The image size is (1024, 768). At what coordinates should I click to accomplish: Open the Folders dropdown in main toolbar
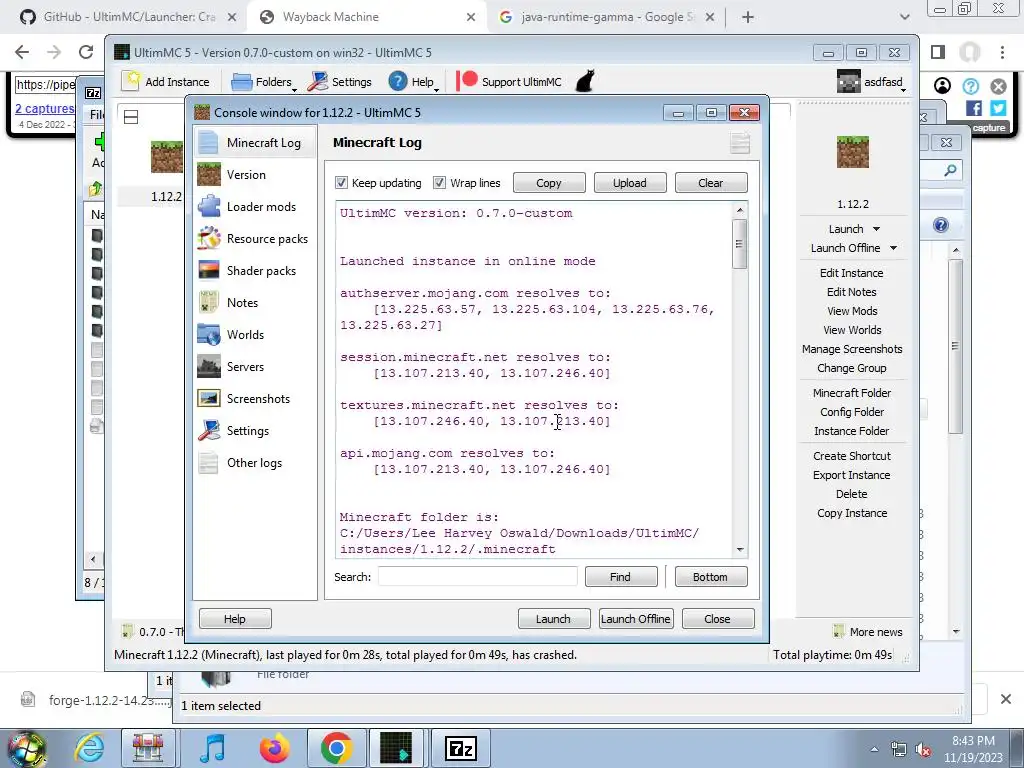point(263,82)
